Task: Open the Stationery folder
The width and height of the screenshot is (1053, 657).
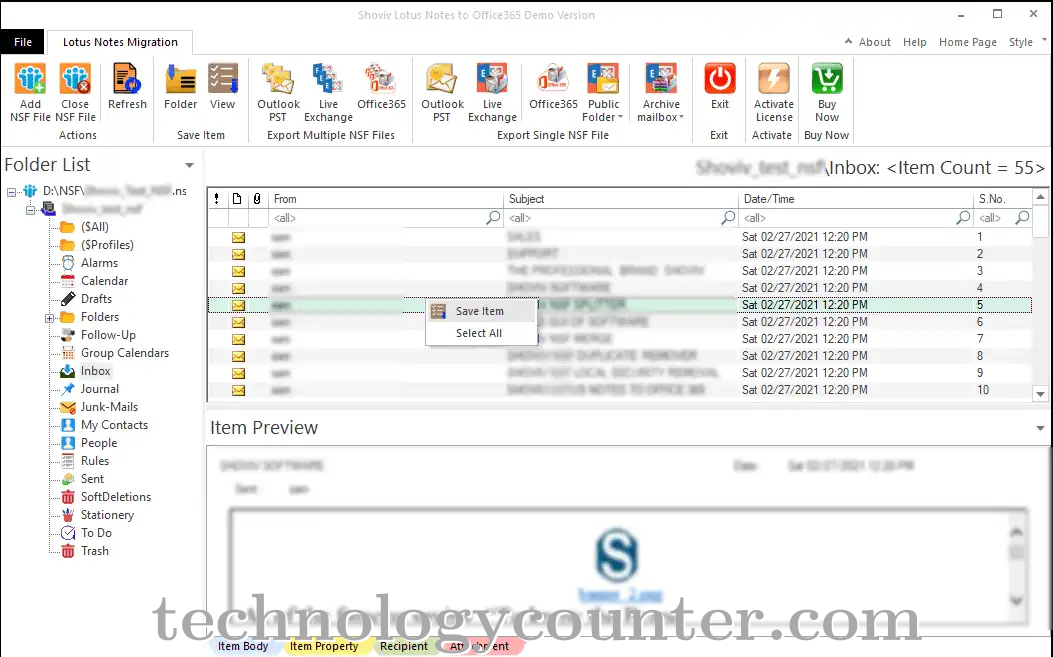Action: 107,515
